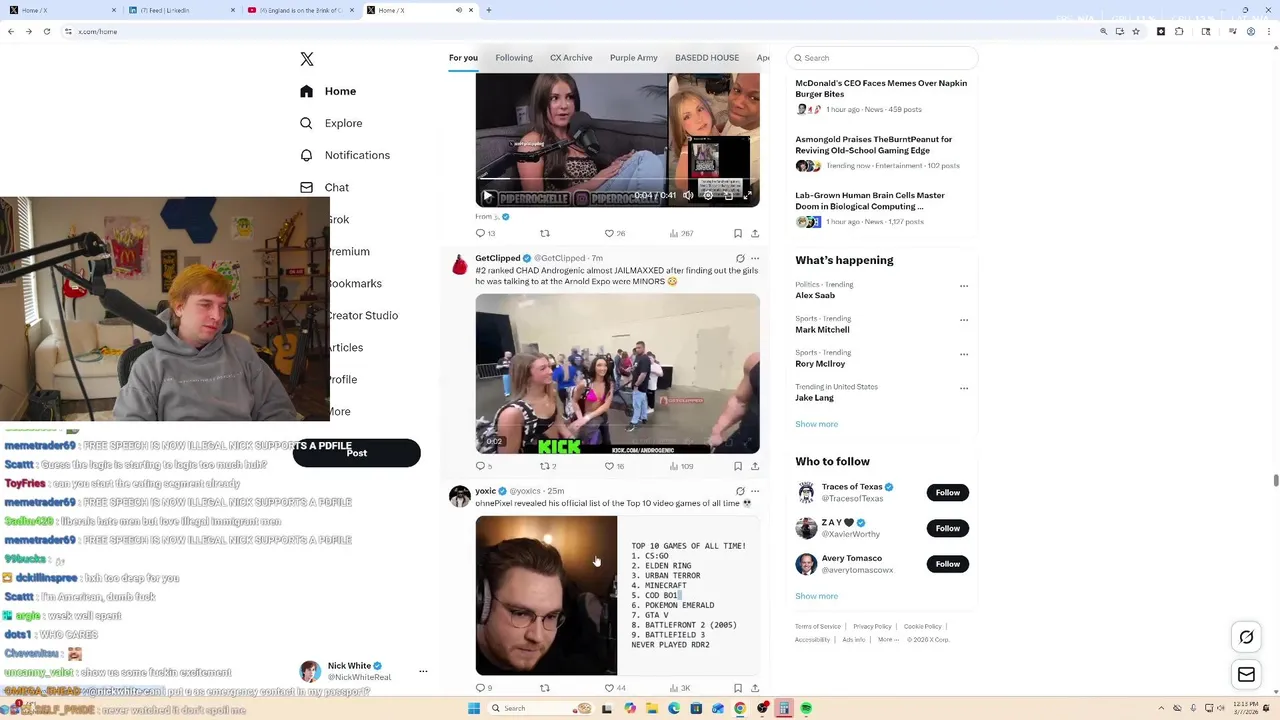Image resolution: width=1280 pixels, height=720 pixels.
Task: Show more under Who to follow
Action: 817,596
